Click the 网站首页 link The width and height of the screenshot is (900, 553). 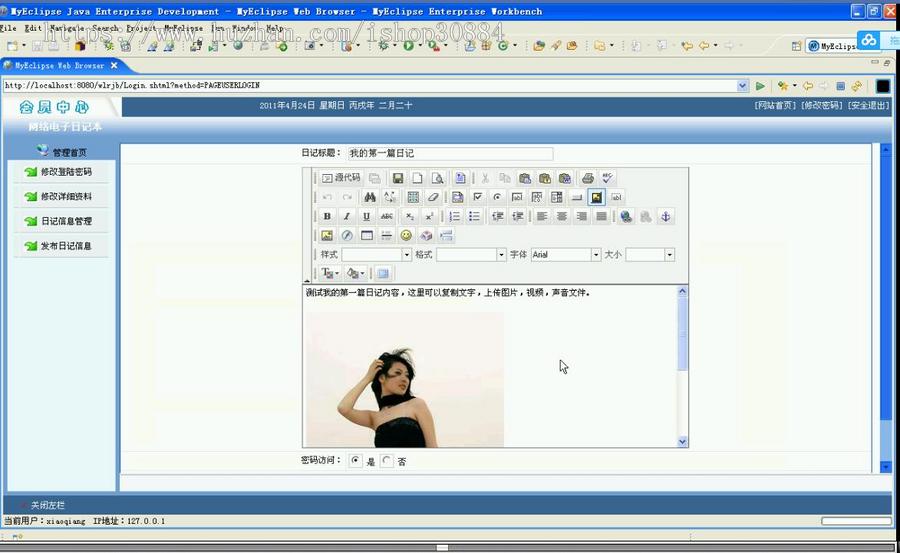click(x=775, y=105)
